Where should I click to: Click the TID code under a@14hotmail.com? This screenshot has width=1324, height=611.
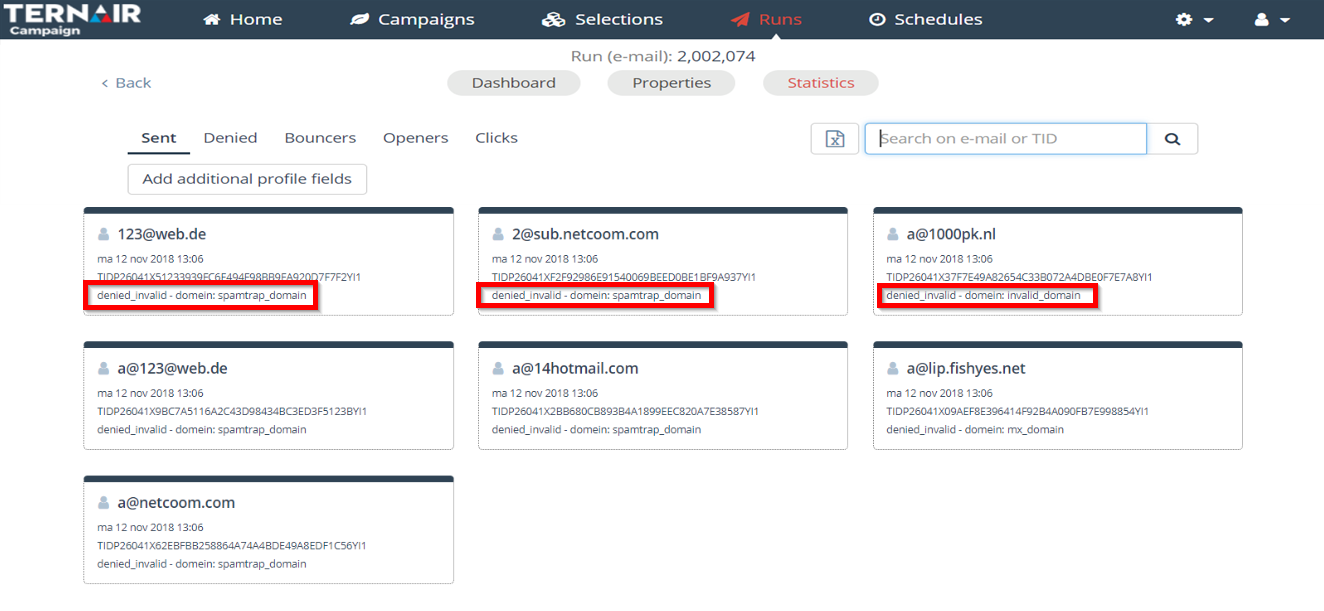point(625,411)
